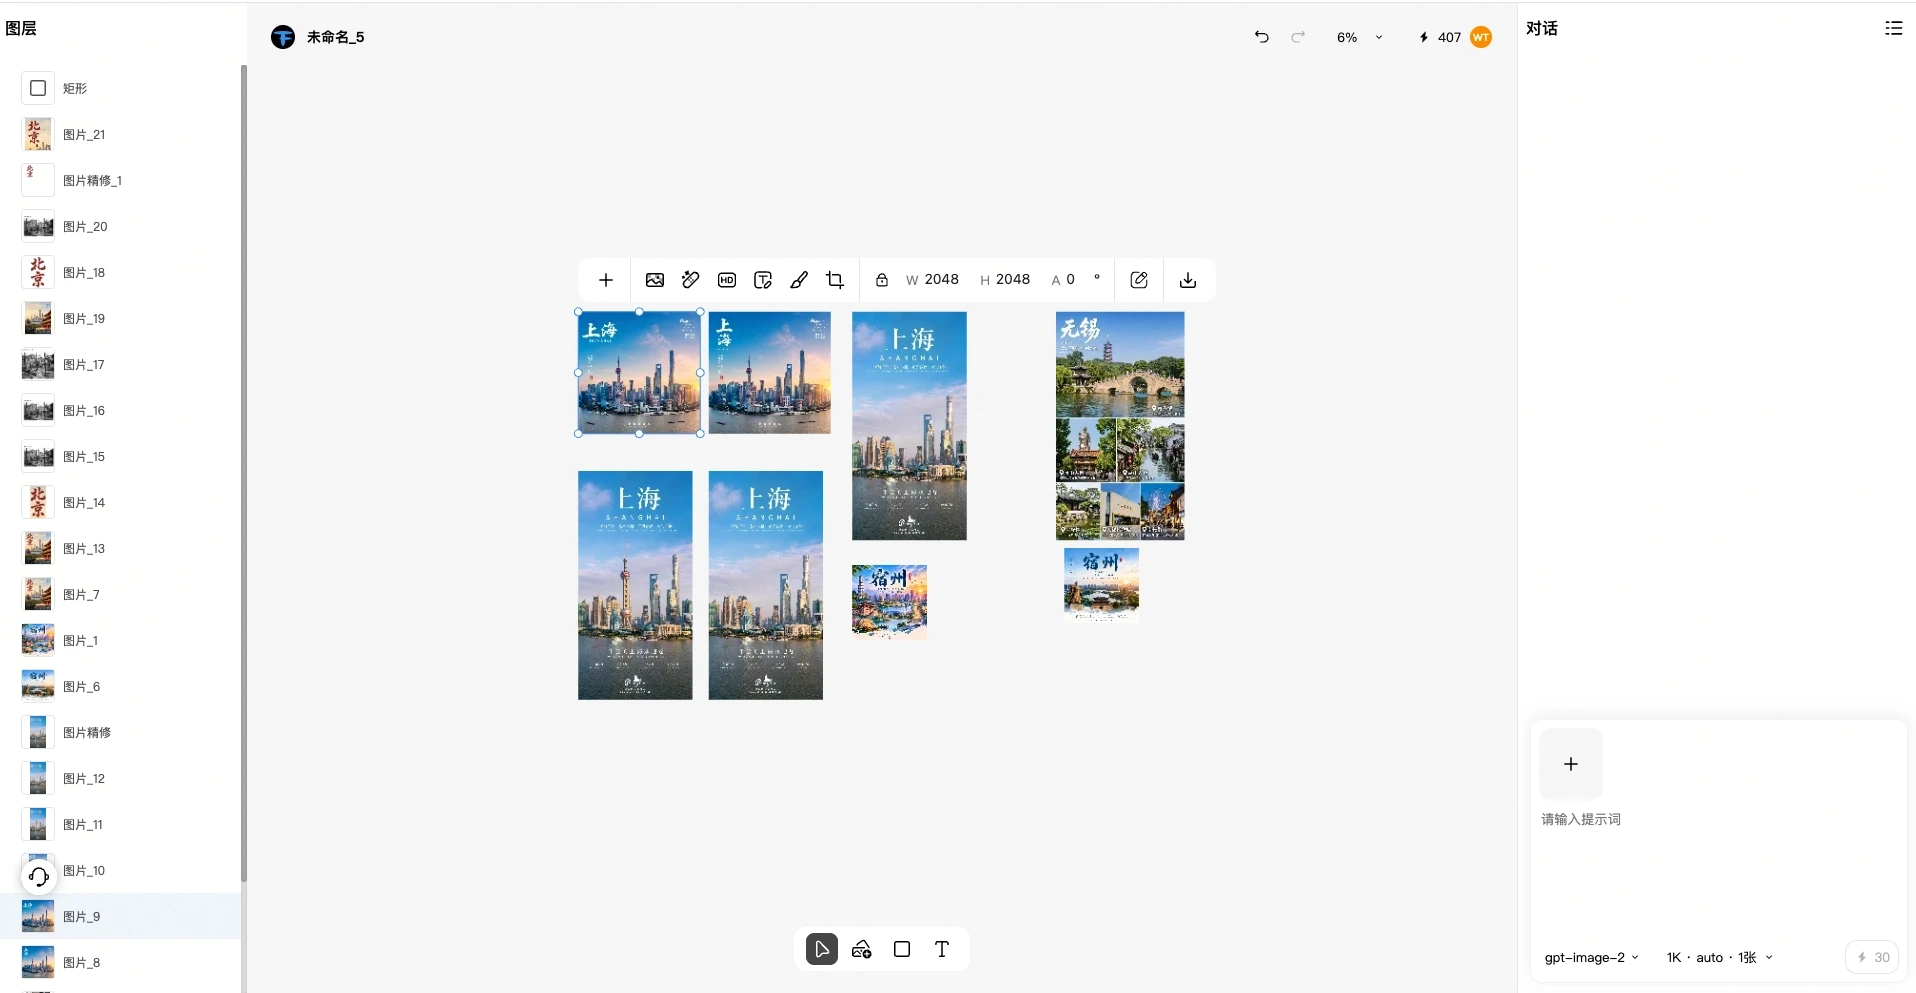This screenshot has width=1916, height=993.
Task: Select the rectangle shape tool
Action: 902,949
